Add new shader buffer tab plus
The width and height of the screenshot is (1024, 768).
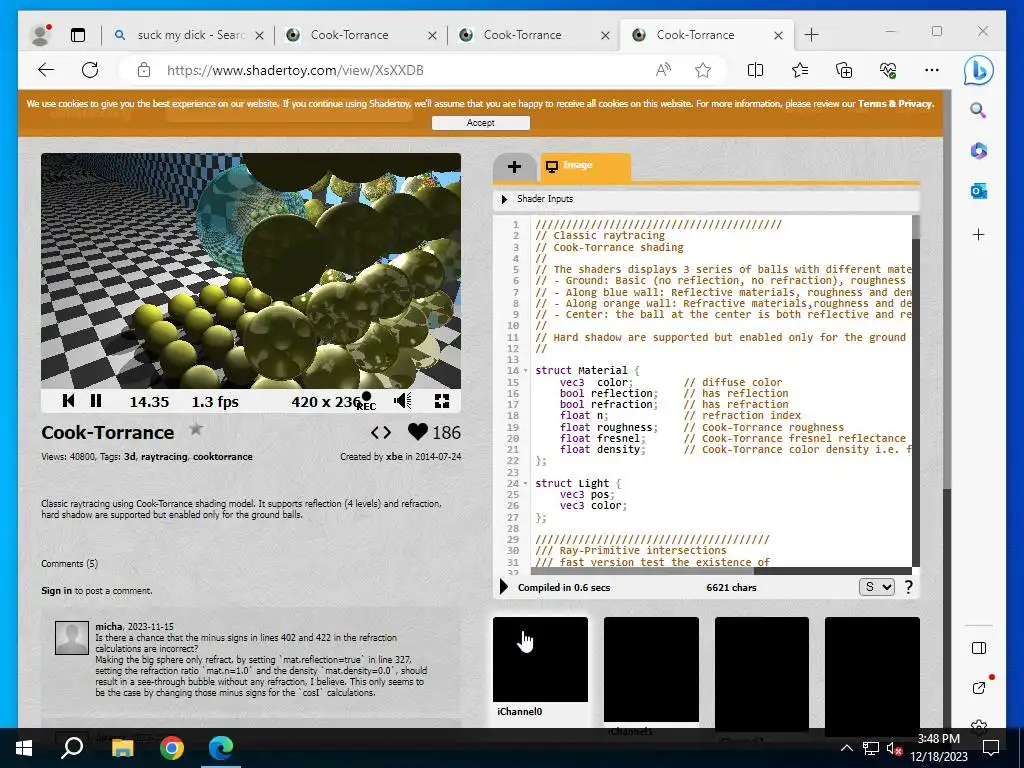515,167
